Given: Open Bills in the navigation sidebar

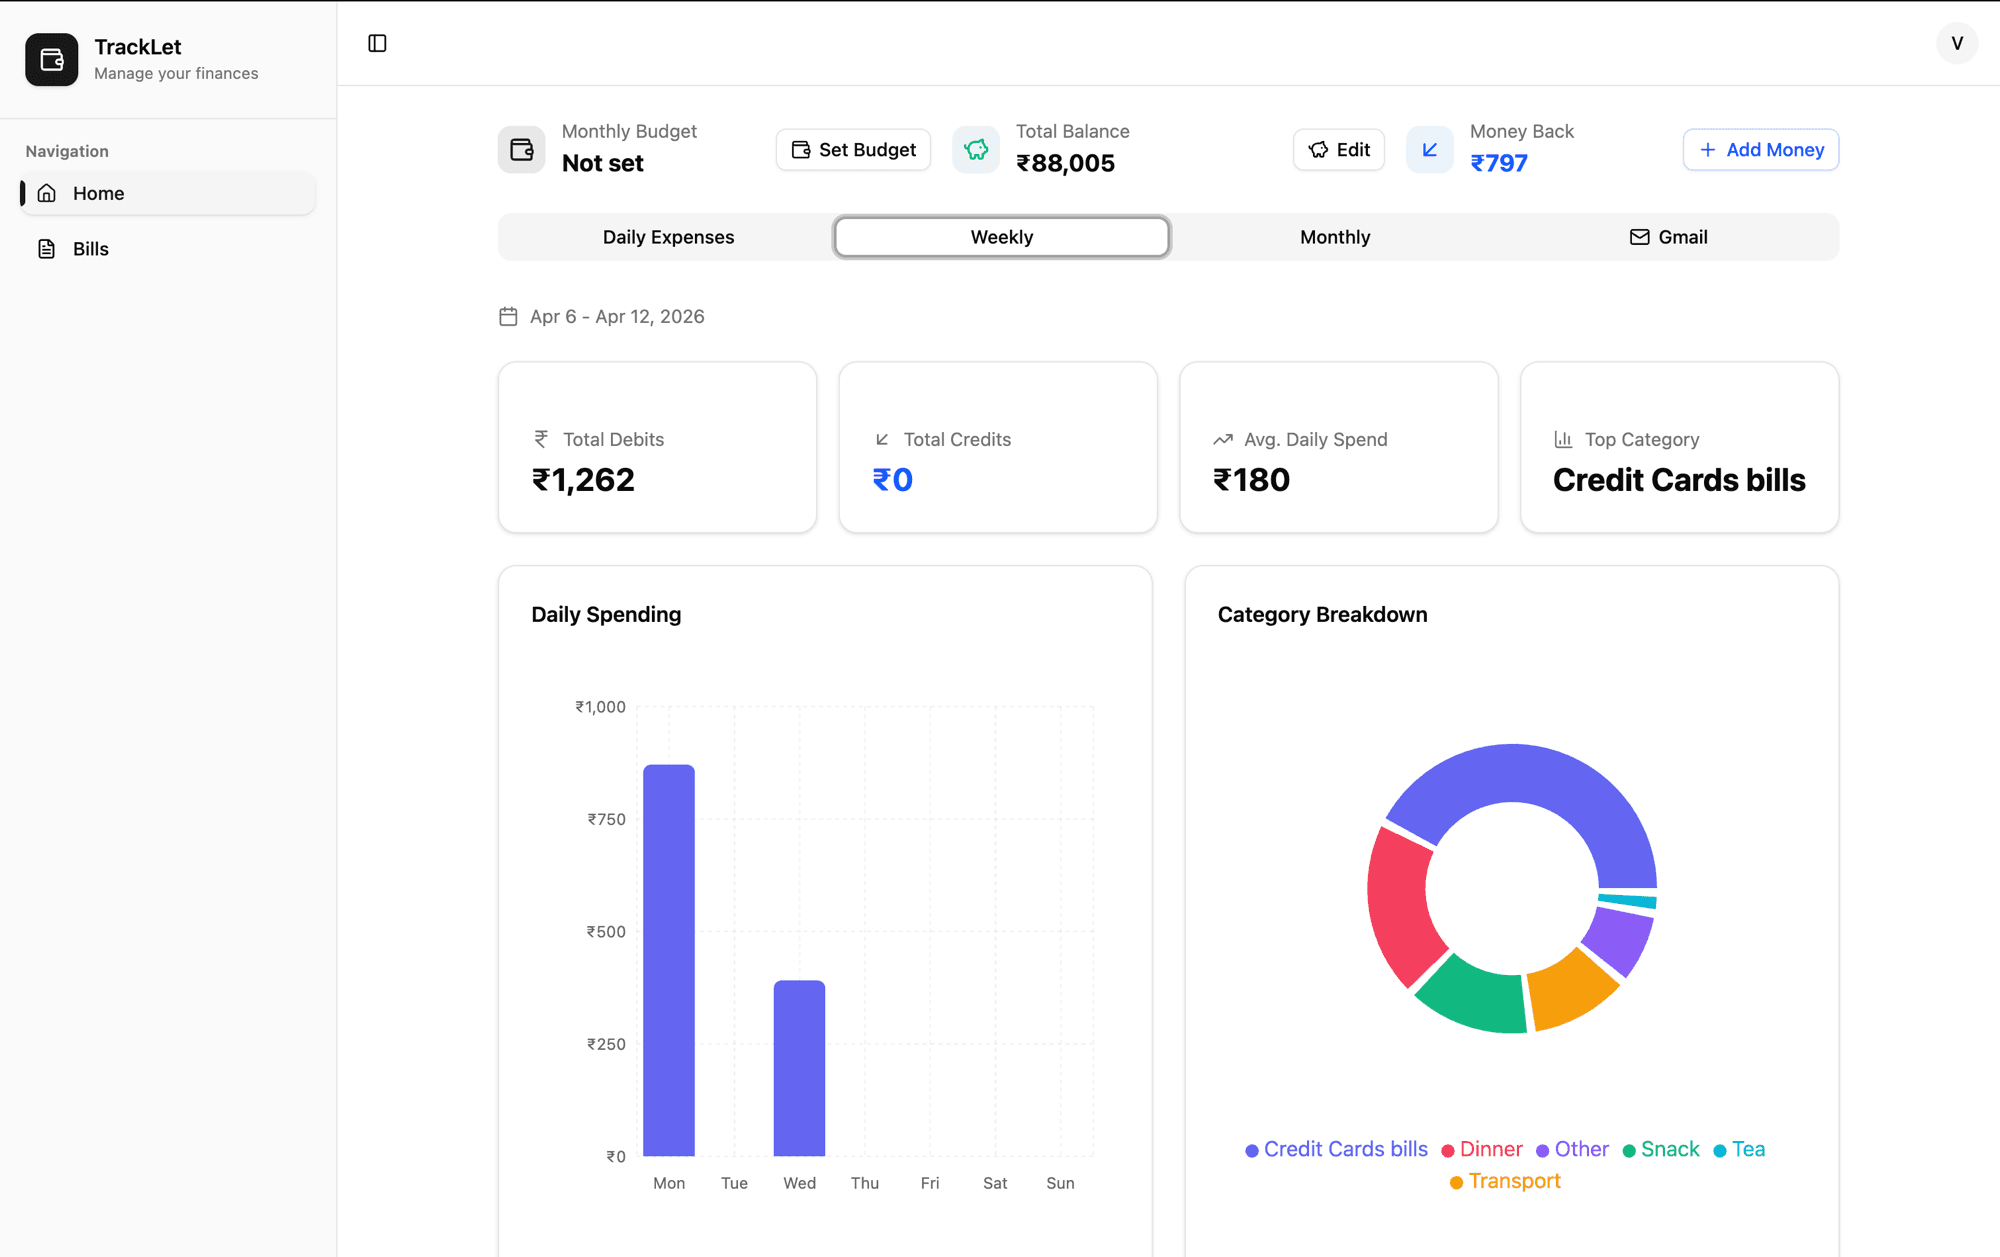Looking at the screenshot, I should tap(90, 249).
